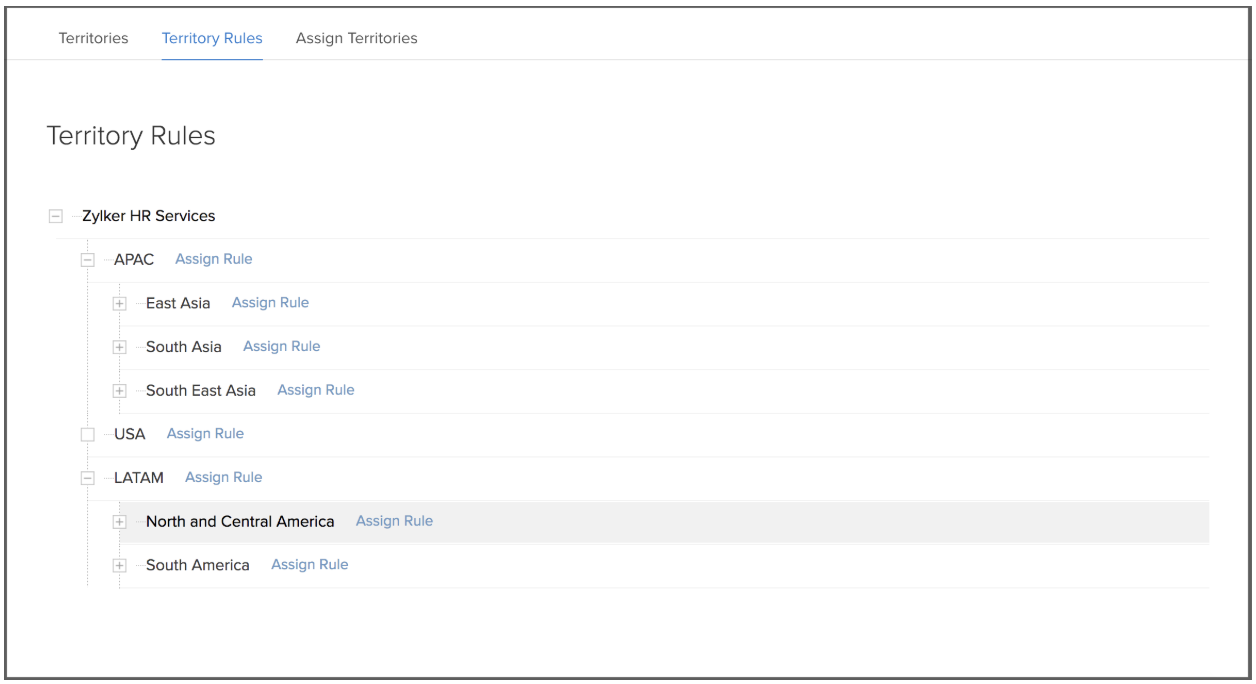Expand the South America territory node
Viewport: 1256px width, 684px height.
119,566
